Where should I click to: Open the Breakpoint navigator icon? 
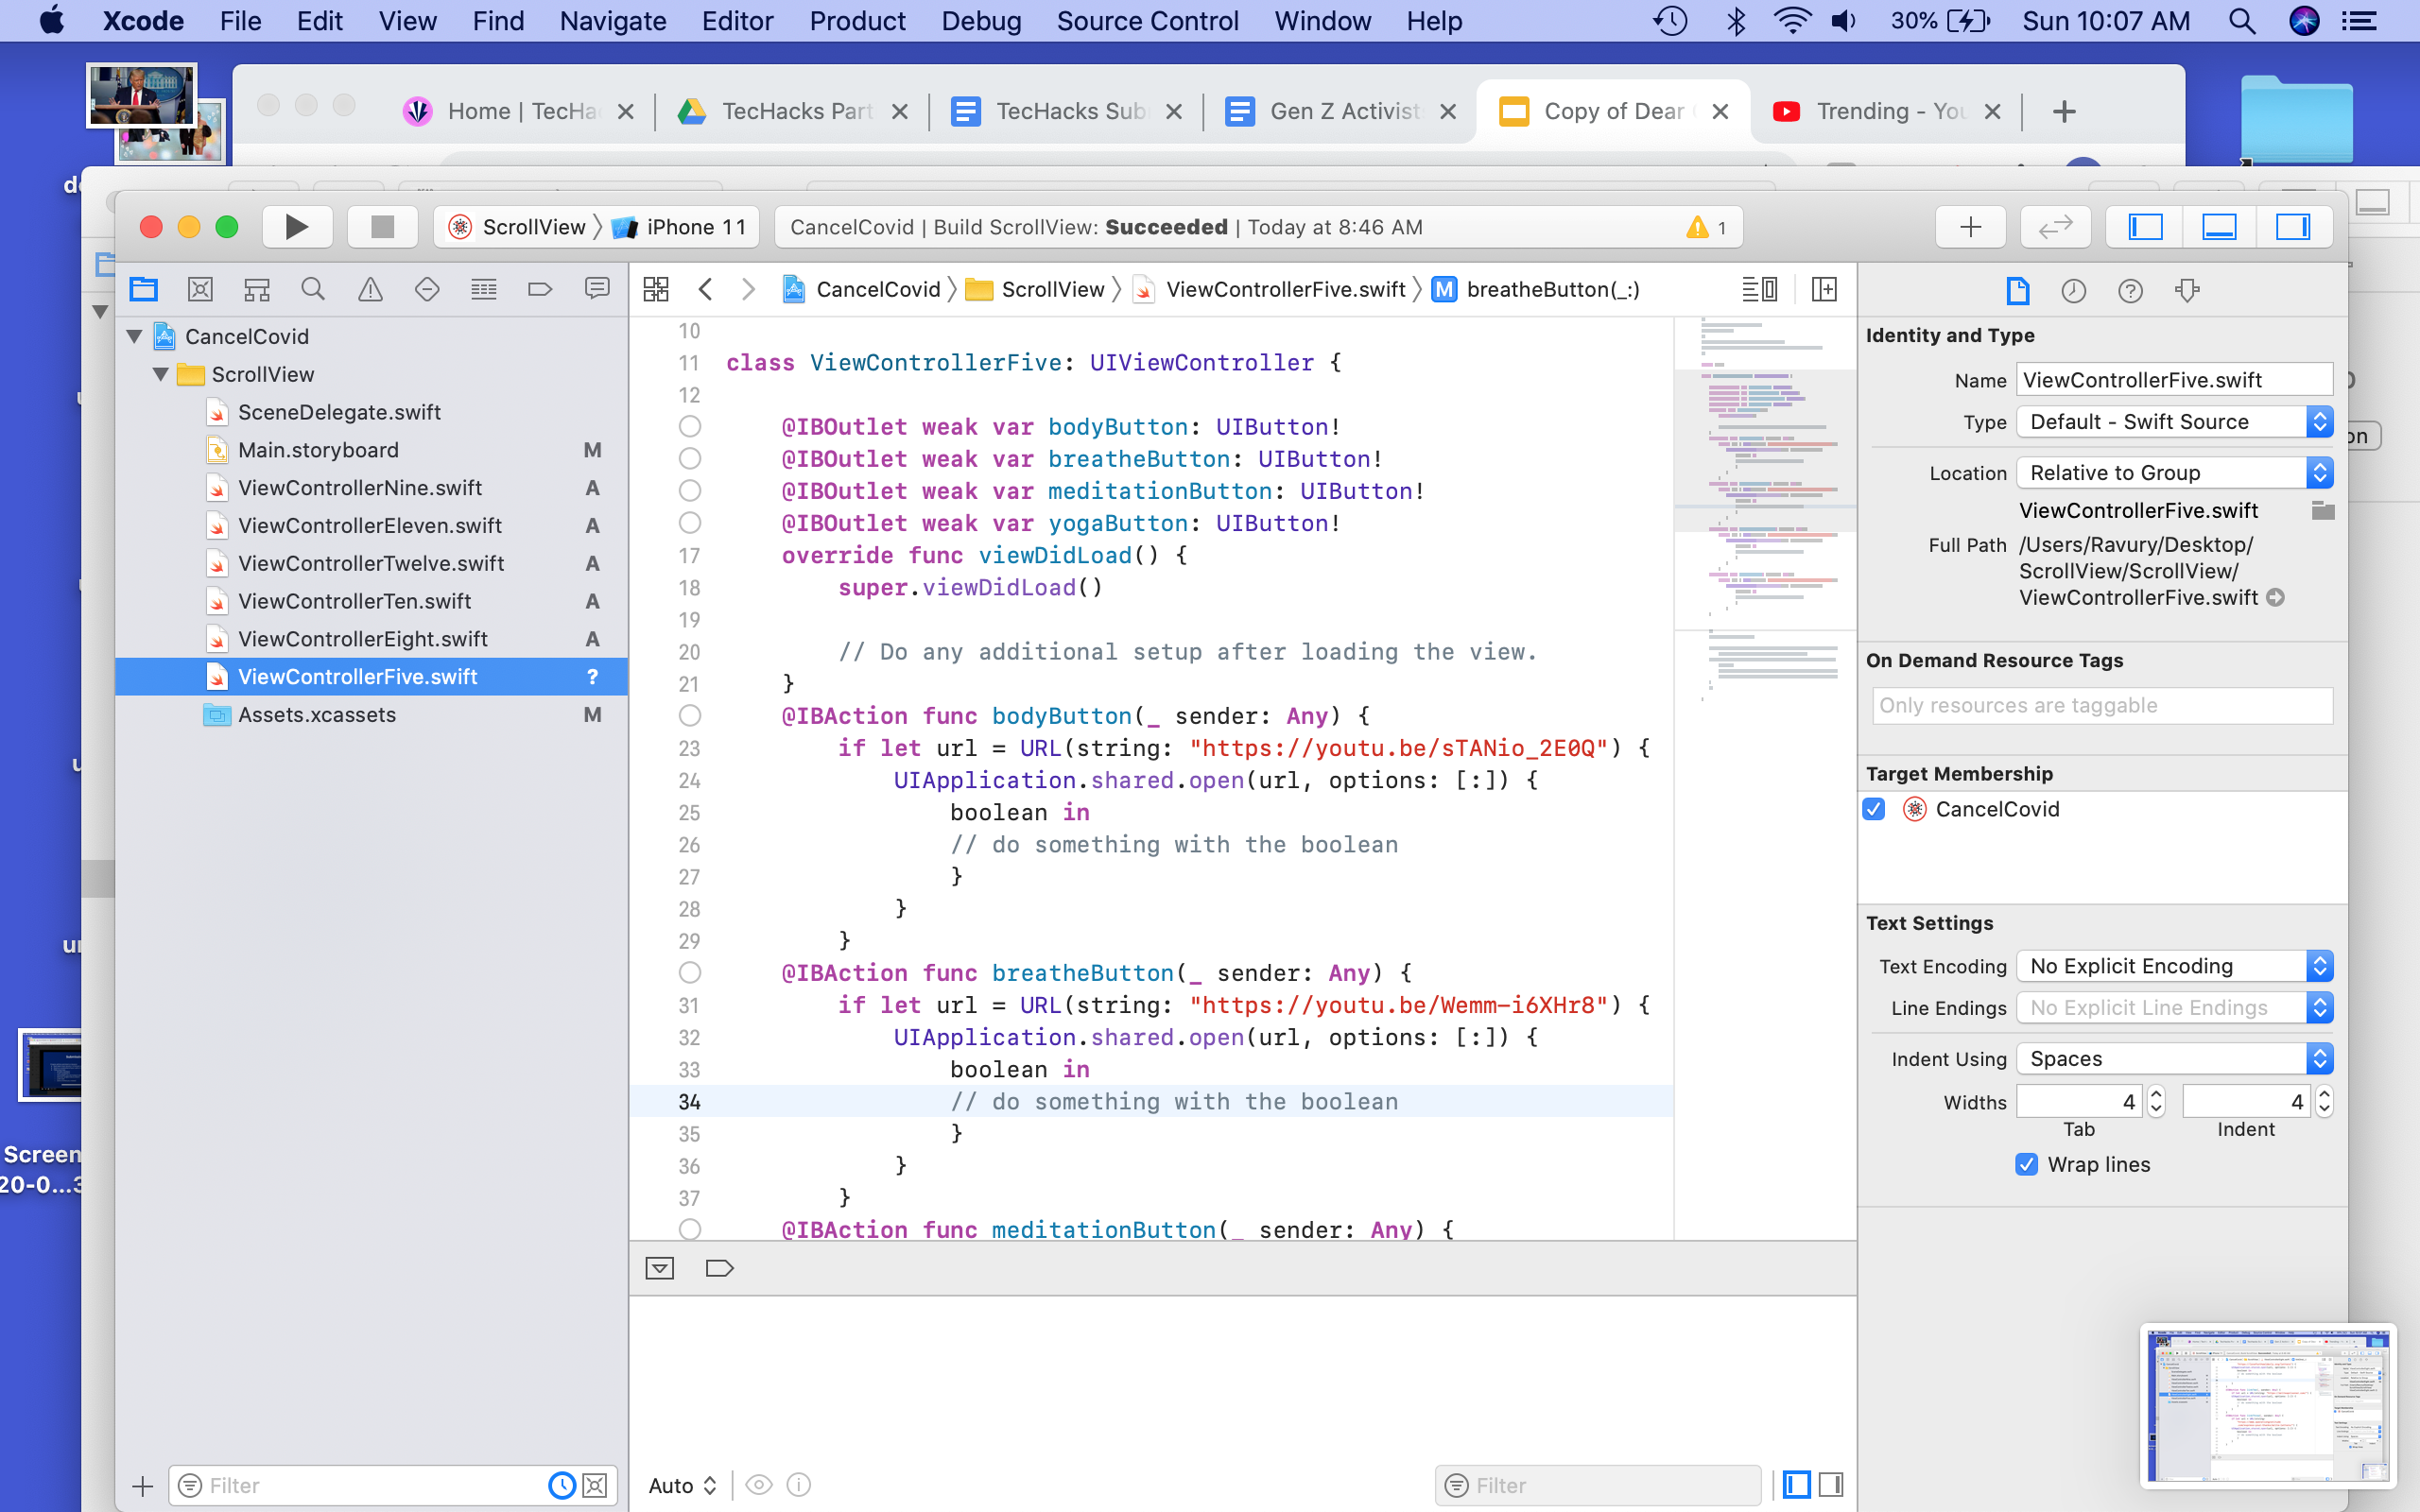click(x=540, y=290)
